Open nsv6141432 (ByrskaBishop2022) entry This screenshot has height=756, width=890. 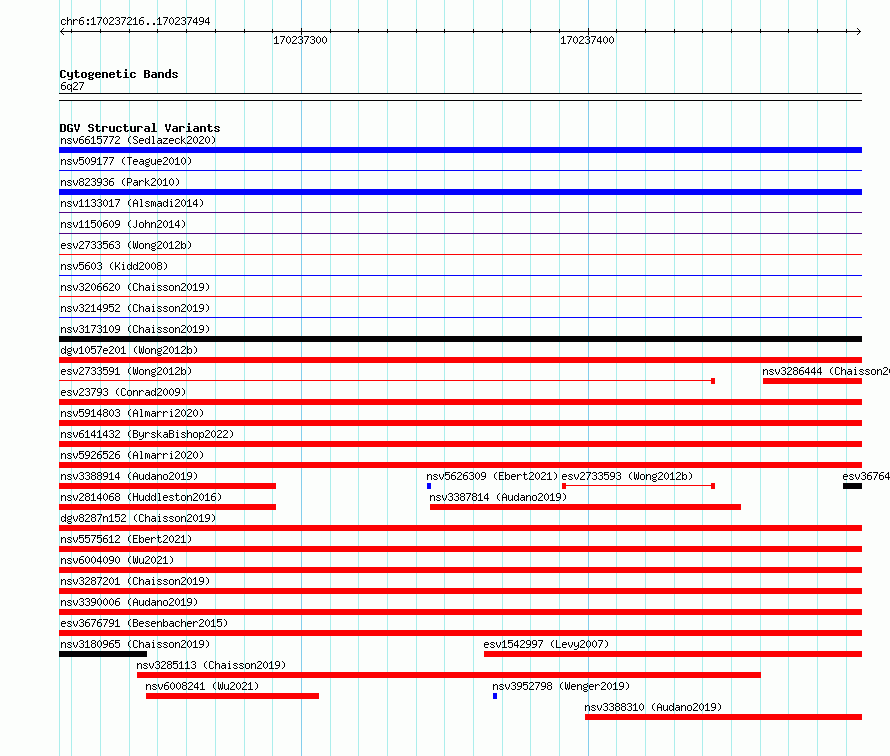point(147,434)
